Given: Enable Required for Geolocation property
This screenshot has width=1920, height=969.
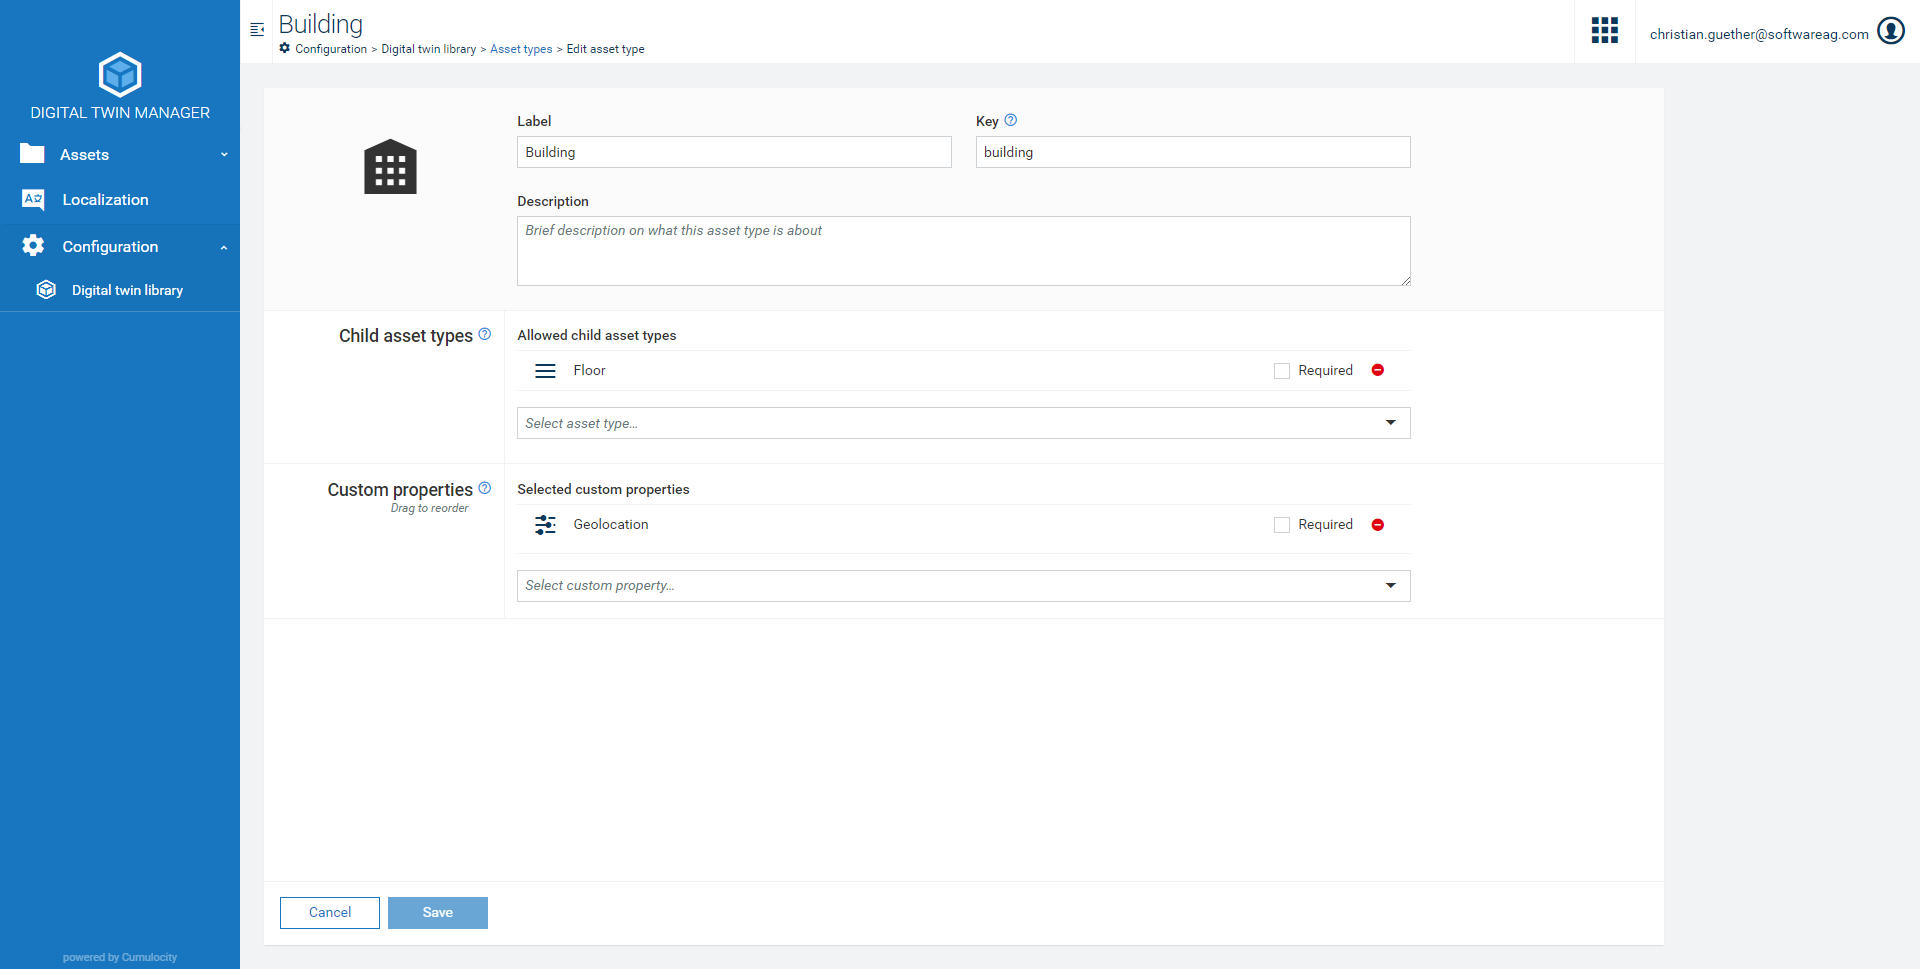Looking at the screenshot, I should 1281,525.
